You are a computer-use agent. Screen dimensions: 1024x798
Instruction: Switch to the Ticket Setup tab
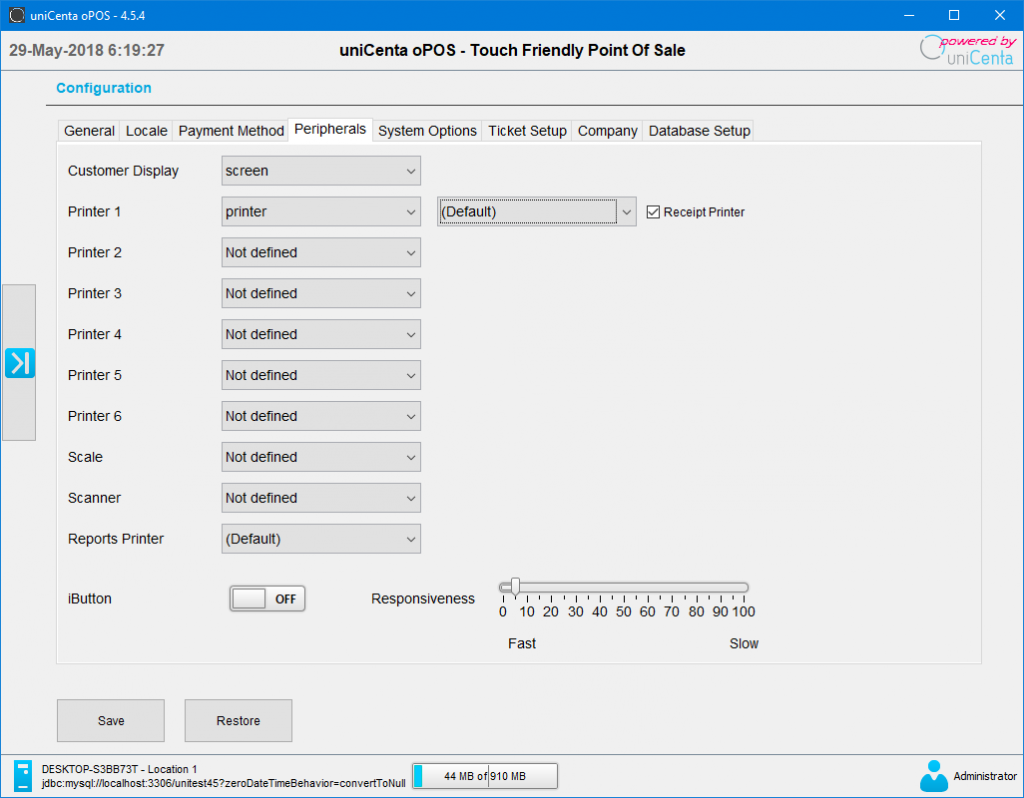tap(526, 130)
